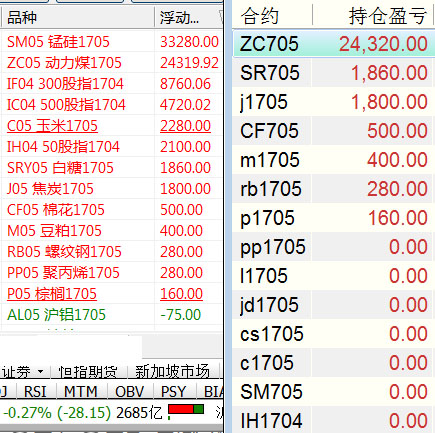Select the IF04 300股指1704 row
435x433 pixels.
[112, 84]
